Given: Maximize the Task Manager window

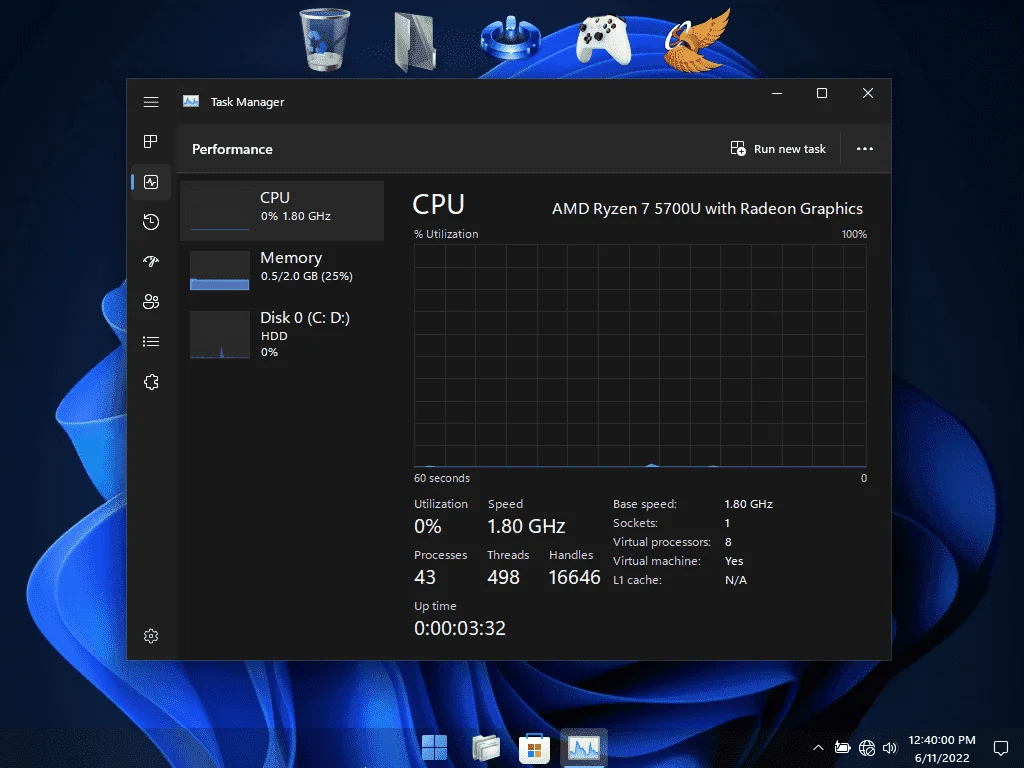Looking at the screenshot, I should (822, 93).
